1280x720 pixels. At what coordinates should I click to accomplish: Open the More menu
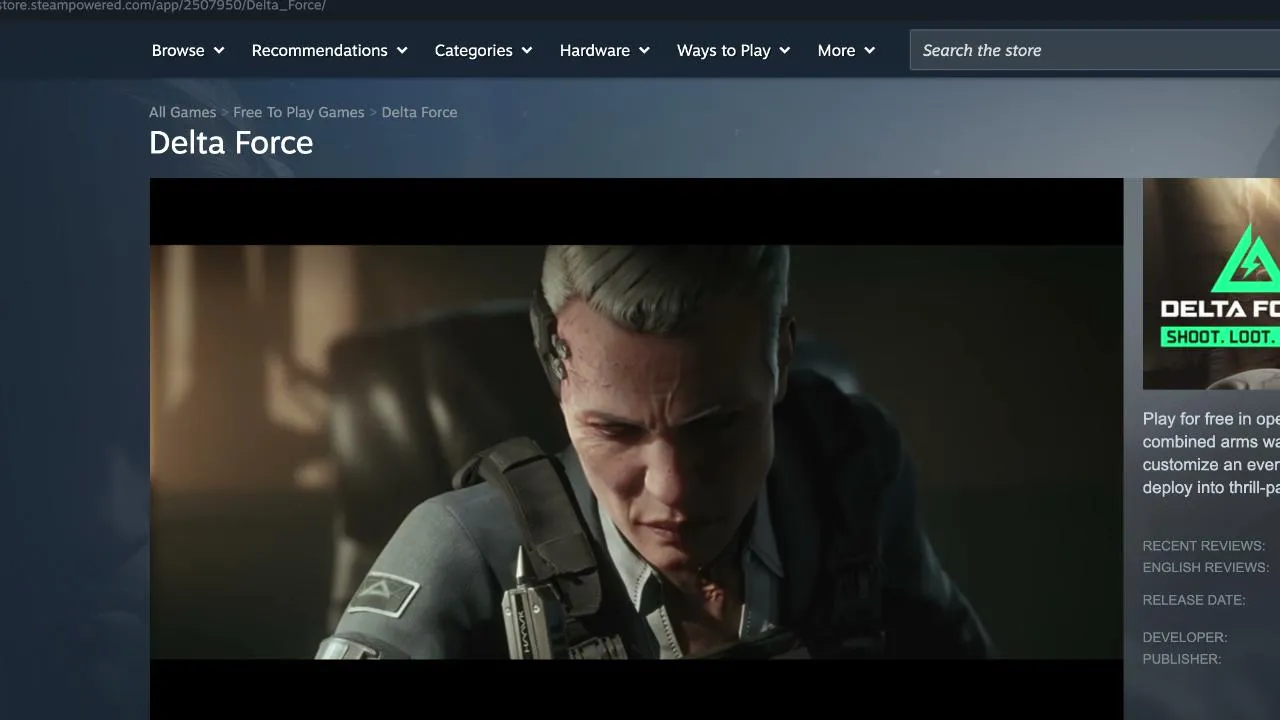846,50
